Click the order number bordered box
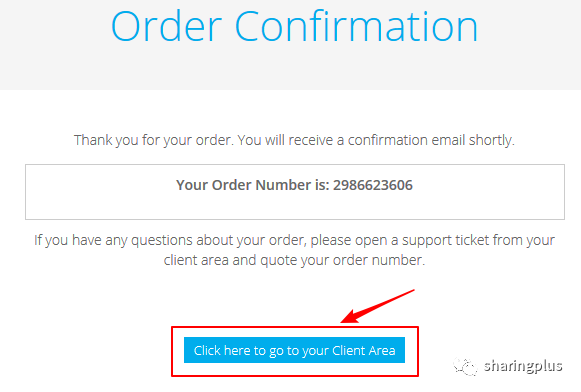Image resolution: width=581 pixels, height=392 pixels. [x=295, y=192]
